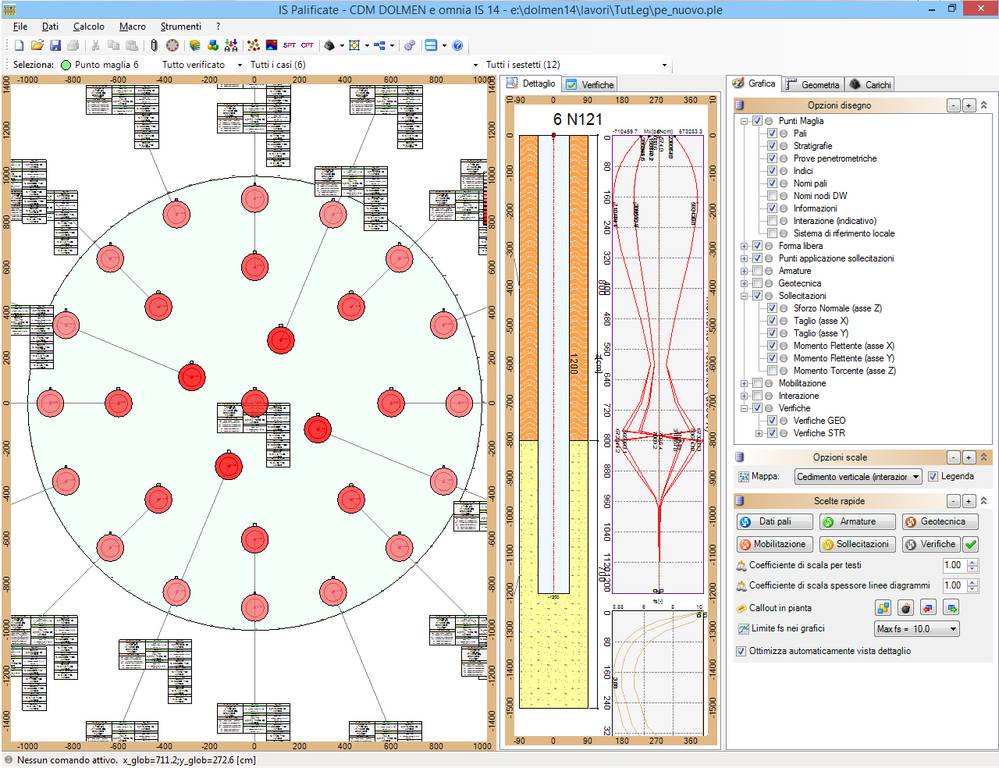The image size is (999, 768).
Task: Enable the Momento Torcente (asse Z) checkbox
Action: pyautogui.click(x=772, y=371)
